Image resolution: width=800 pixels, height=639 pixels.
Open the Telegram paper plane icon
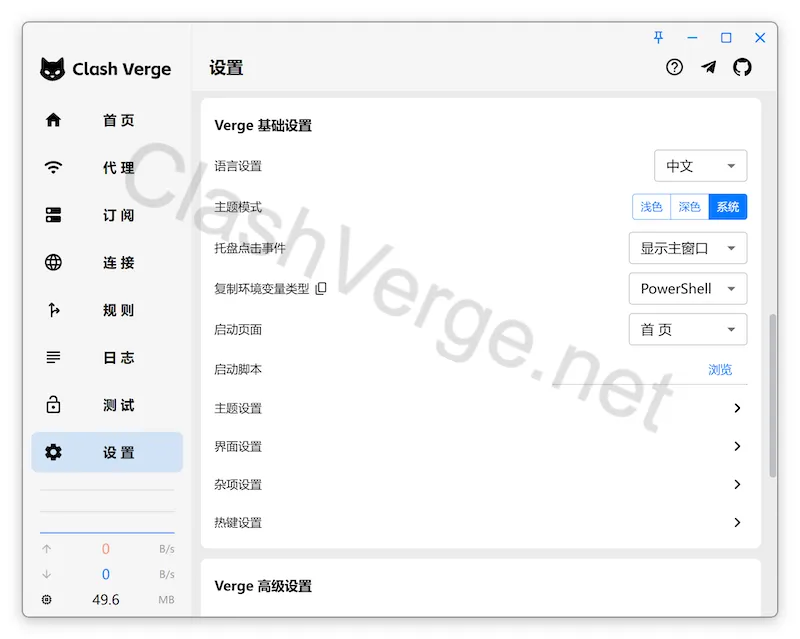(x=708, y=67)
